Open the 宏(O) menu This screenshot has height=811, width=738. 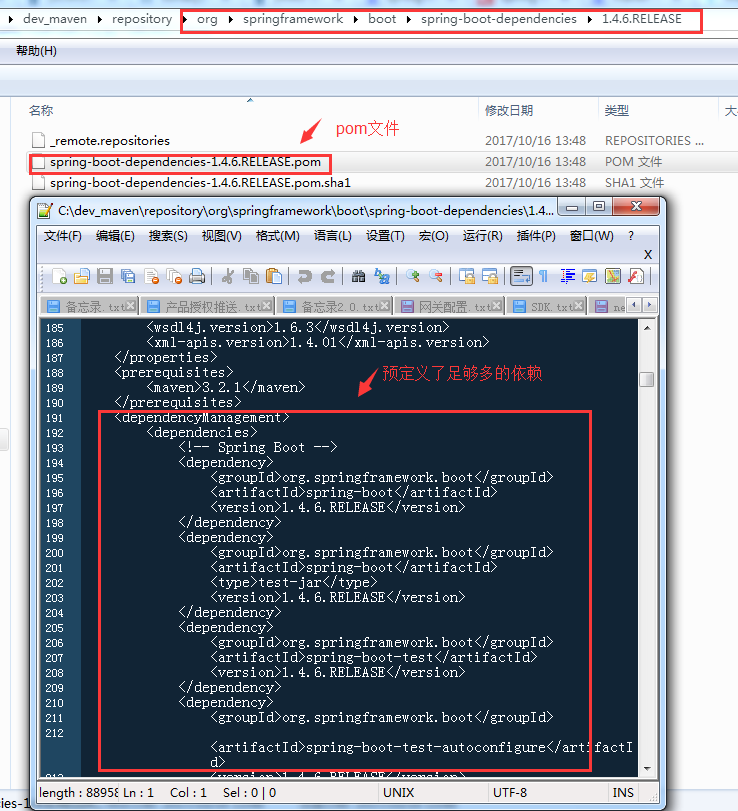[x=433, y=236]
